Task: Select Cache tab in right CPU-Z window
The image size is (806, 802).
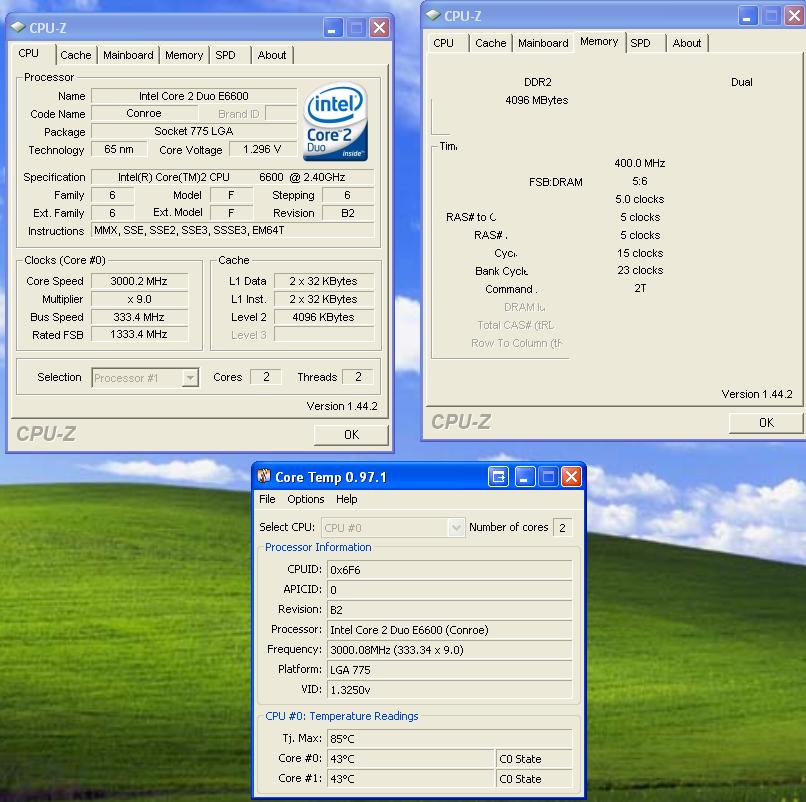Action: pos(490,43)
